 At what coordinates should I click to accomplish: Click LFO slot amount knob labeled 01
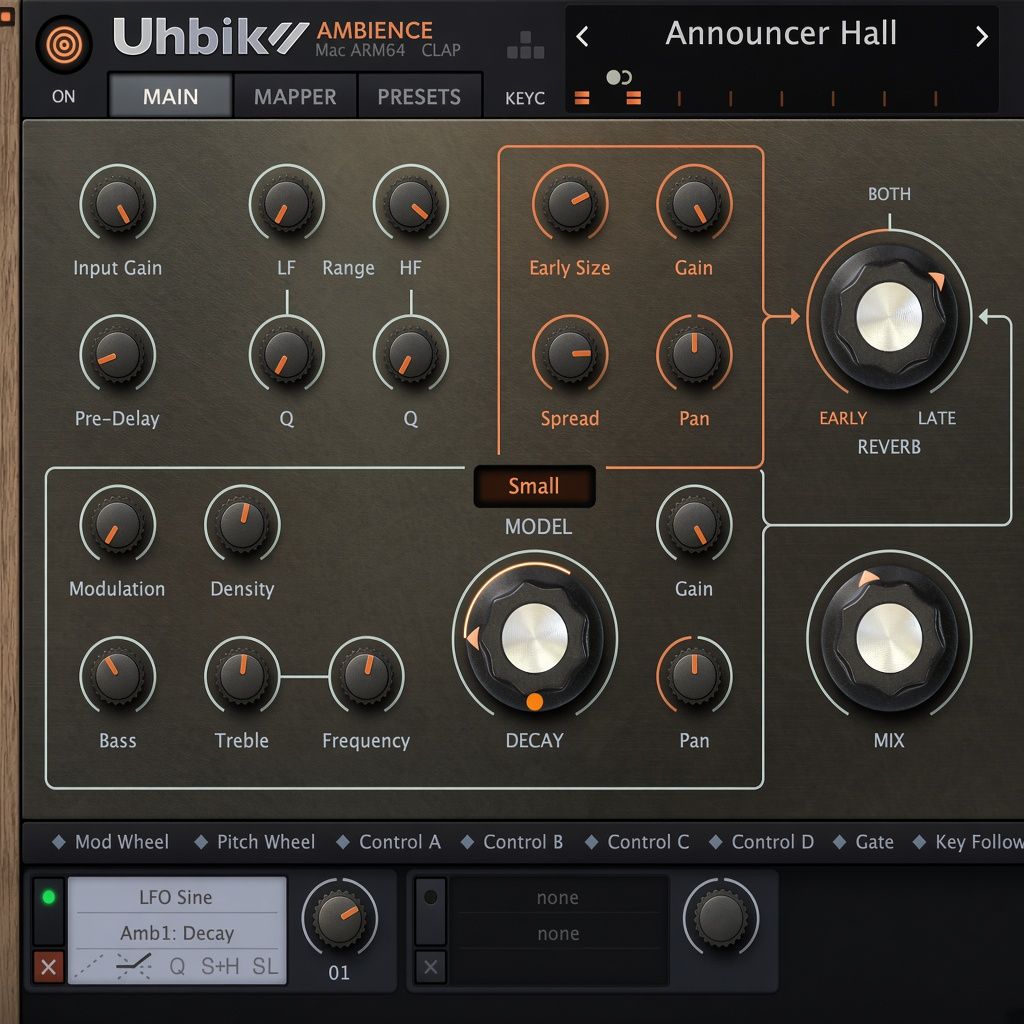pyautogui.click(x=340, y=918)
